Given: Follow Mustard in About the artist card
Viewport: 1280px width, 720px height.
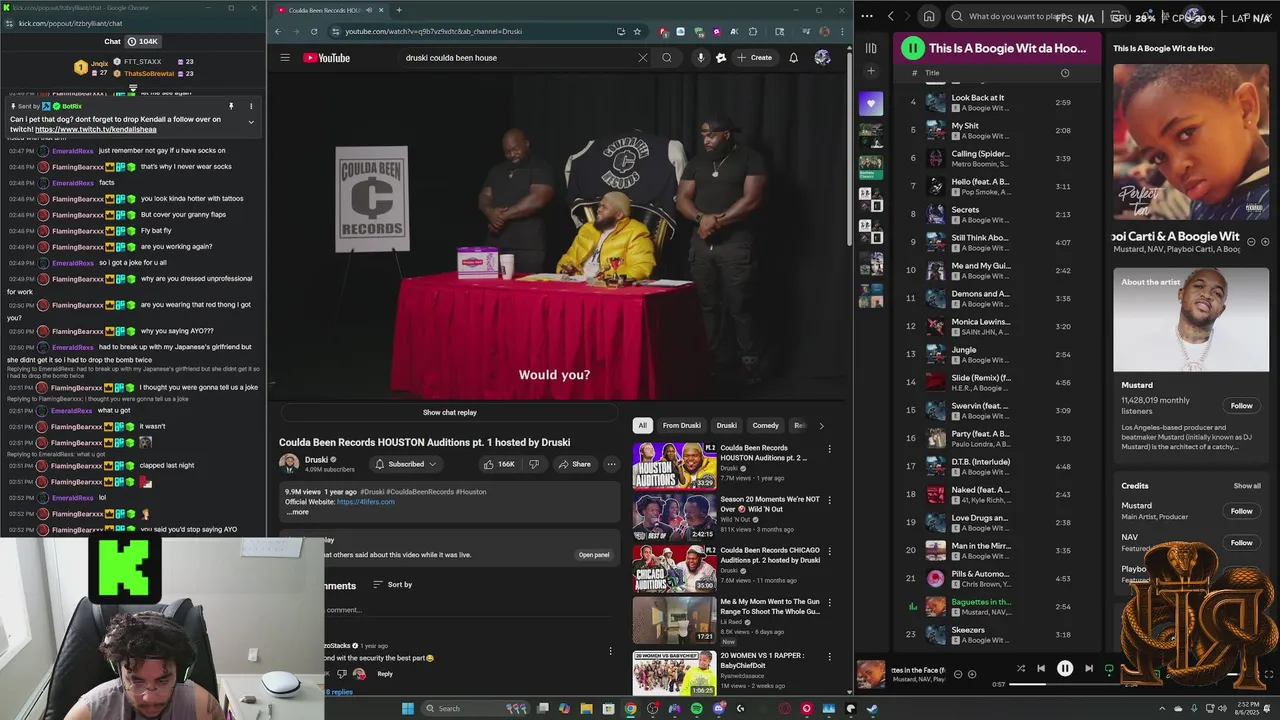Looking at the screenshot, I should [x=1241, y=406].
